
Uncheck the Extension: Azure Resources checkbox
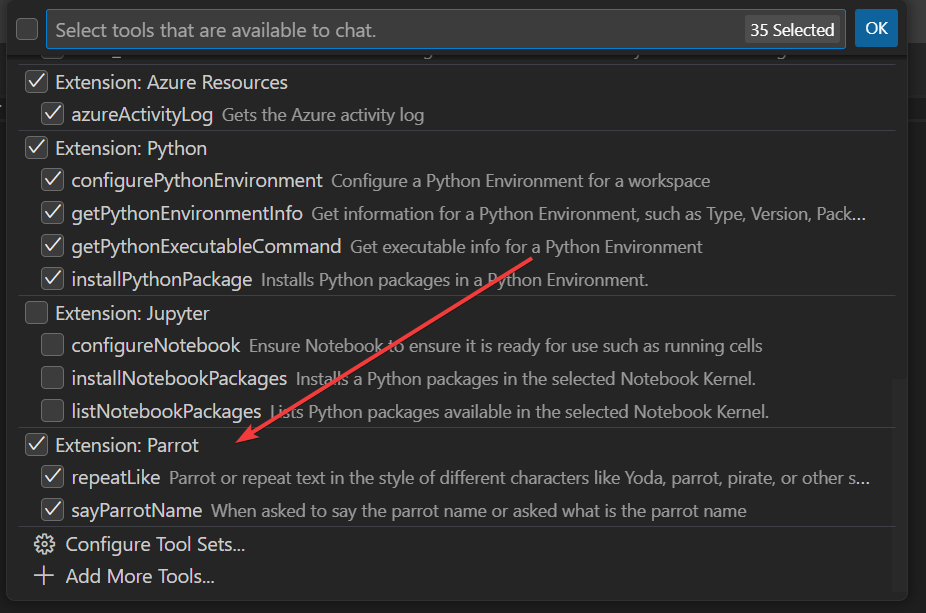coord(36,81)
